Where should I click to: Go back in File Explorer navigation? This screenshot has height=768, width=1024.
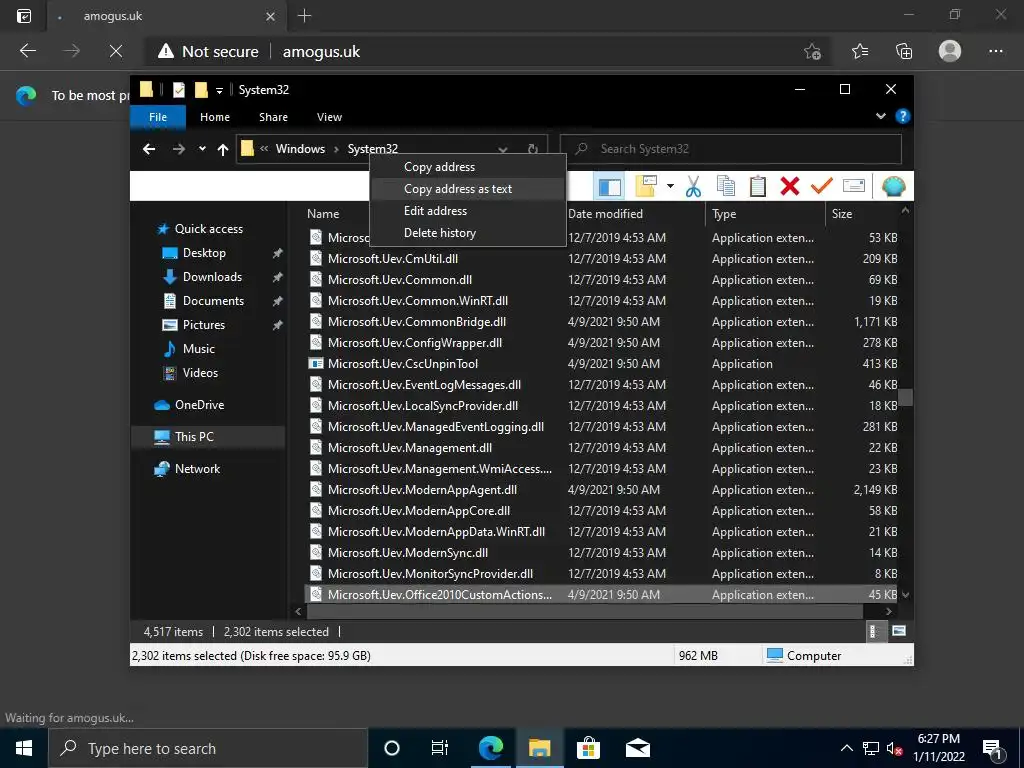149,149
